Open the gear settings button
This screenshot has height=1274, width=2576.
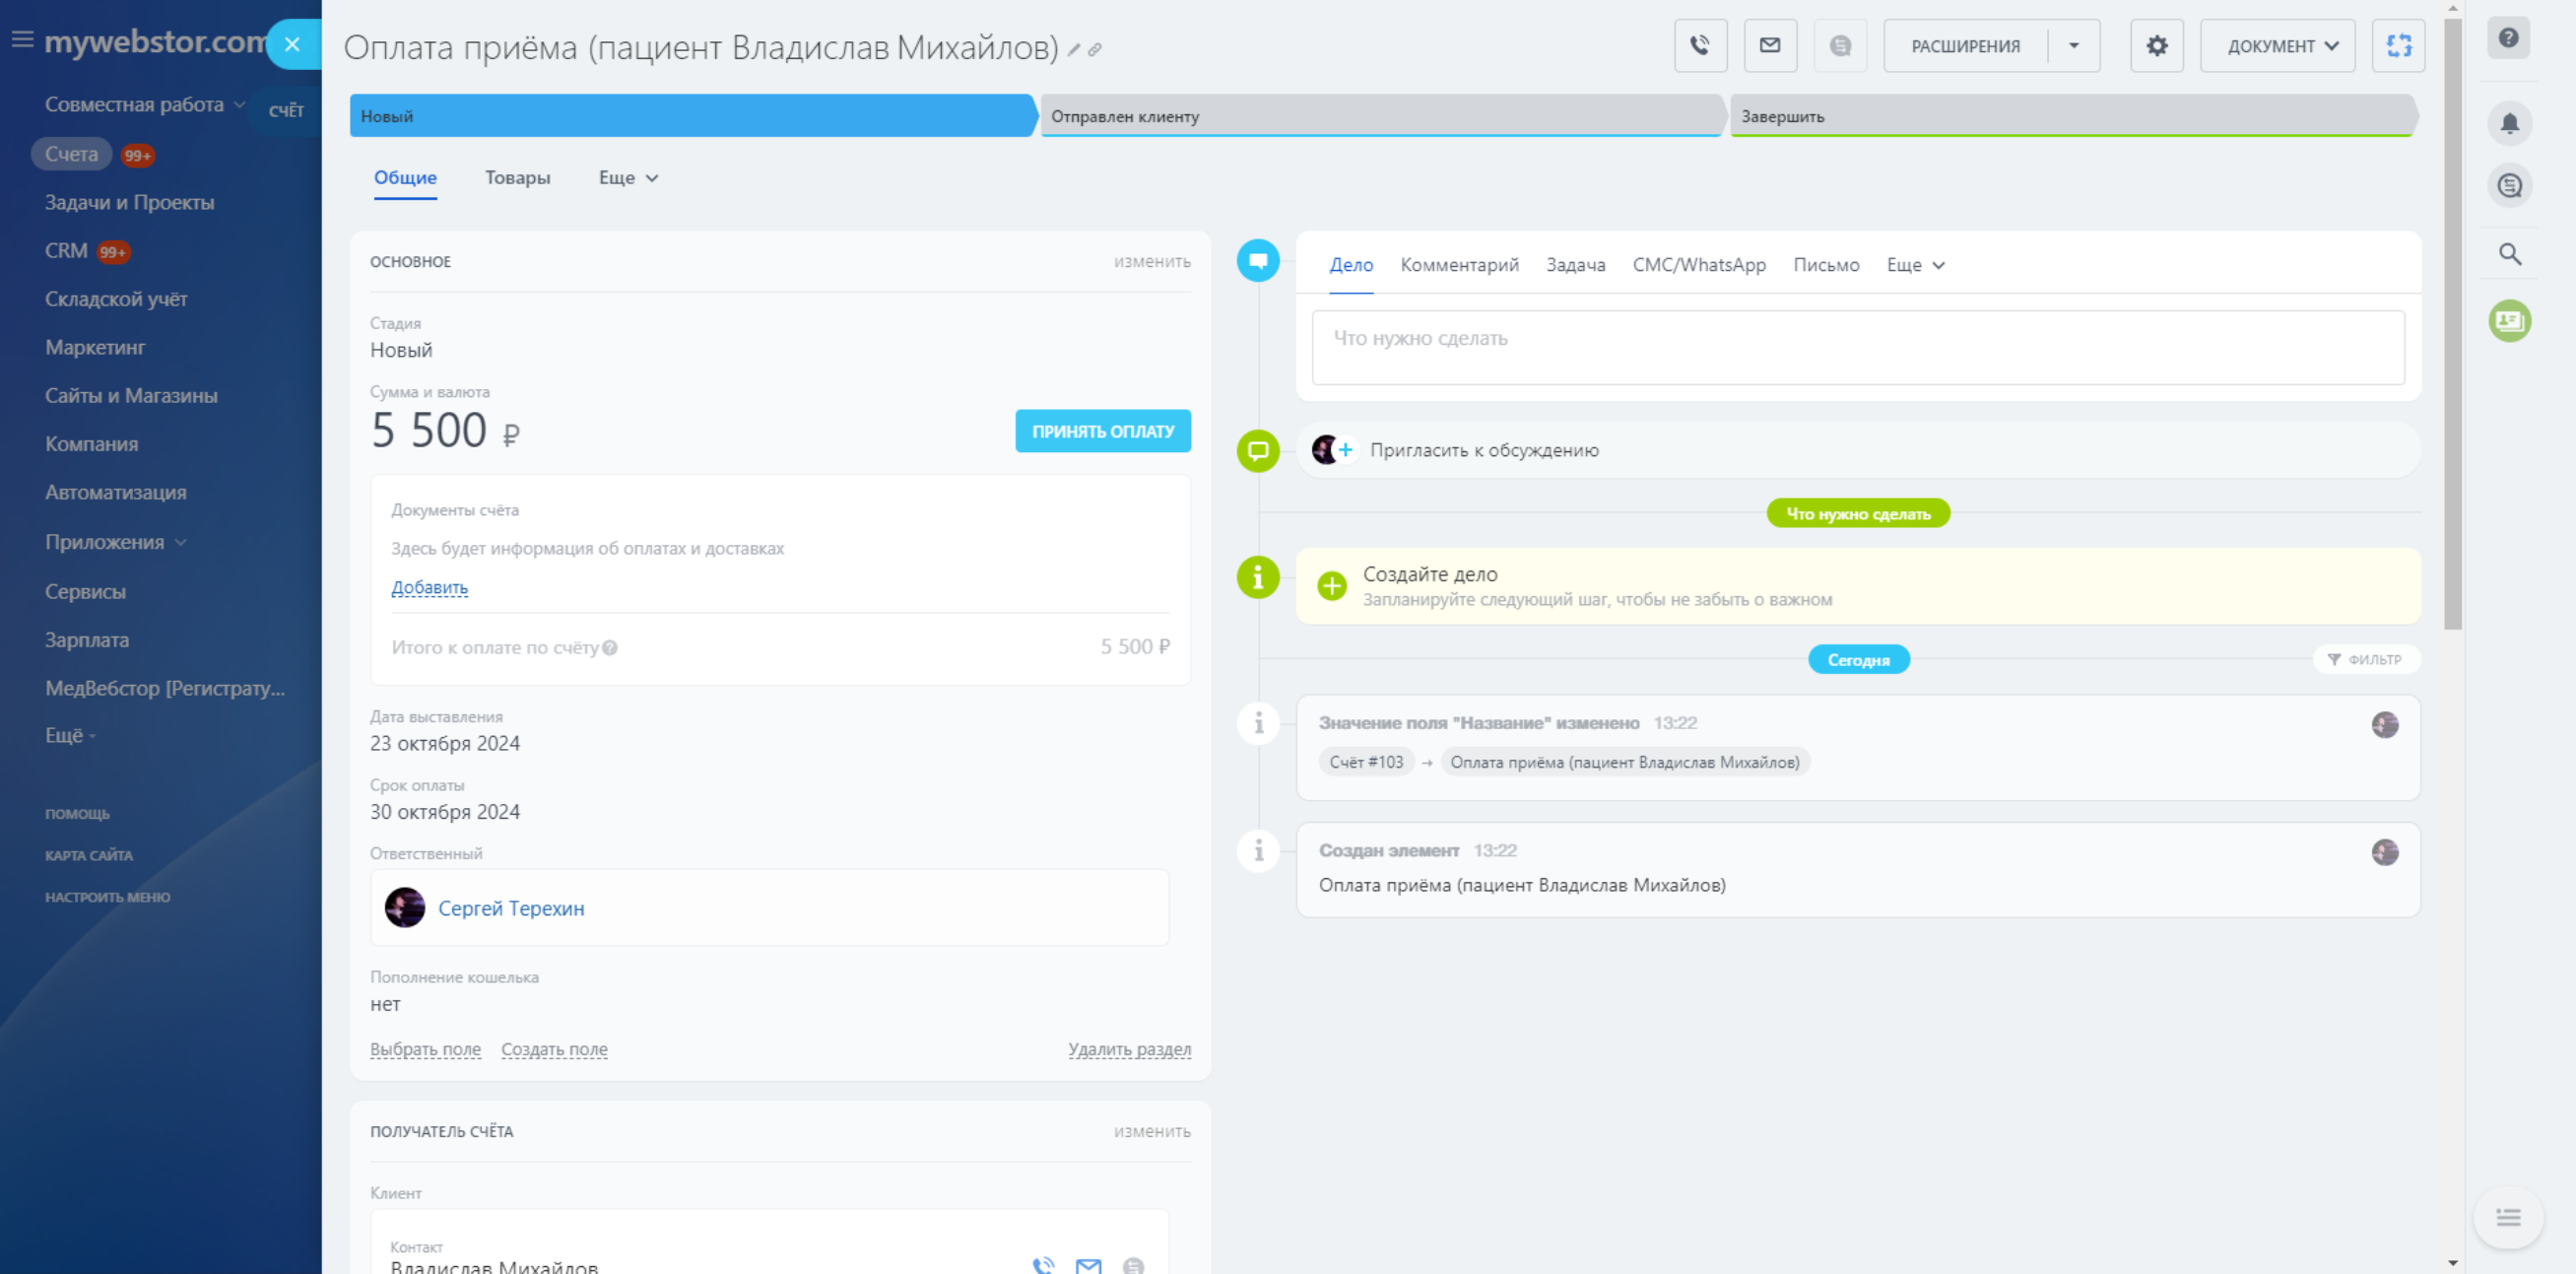point(2156,46)
